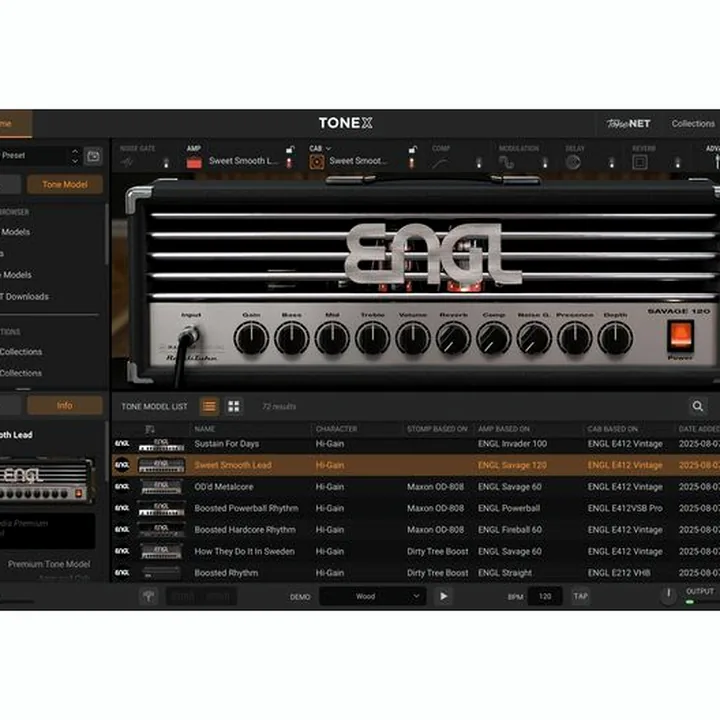Toggle the Noise Gate power switch
This screenshot has width=720, height=720.
[166, 163]
